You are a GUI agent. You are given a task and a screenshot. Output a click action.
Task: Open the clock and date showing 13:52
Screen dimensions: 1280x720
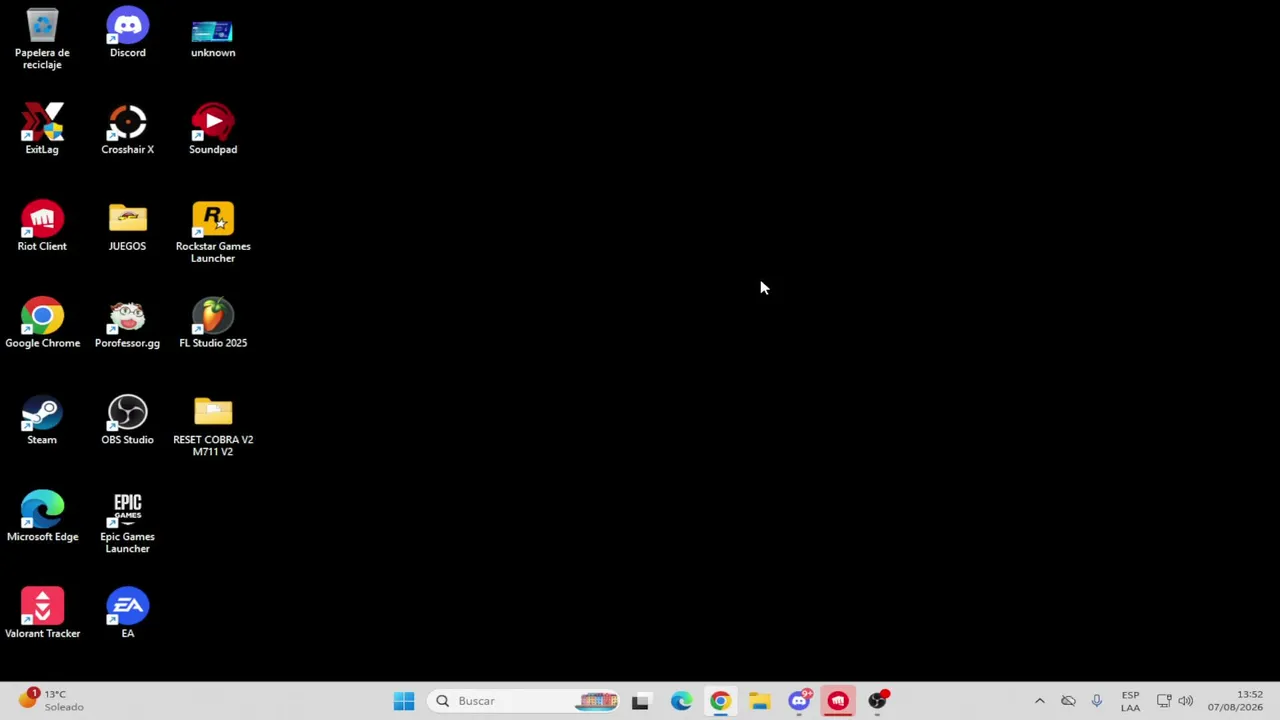click(x=1235, y=701)
